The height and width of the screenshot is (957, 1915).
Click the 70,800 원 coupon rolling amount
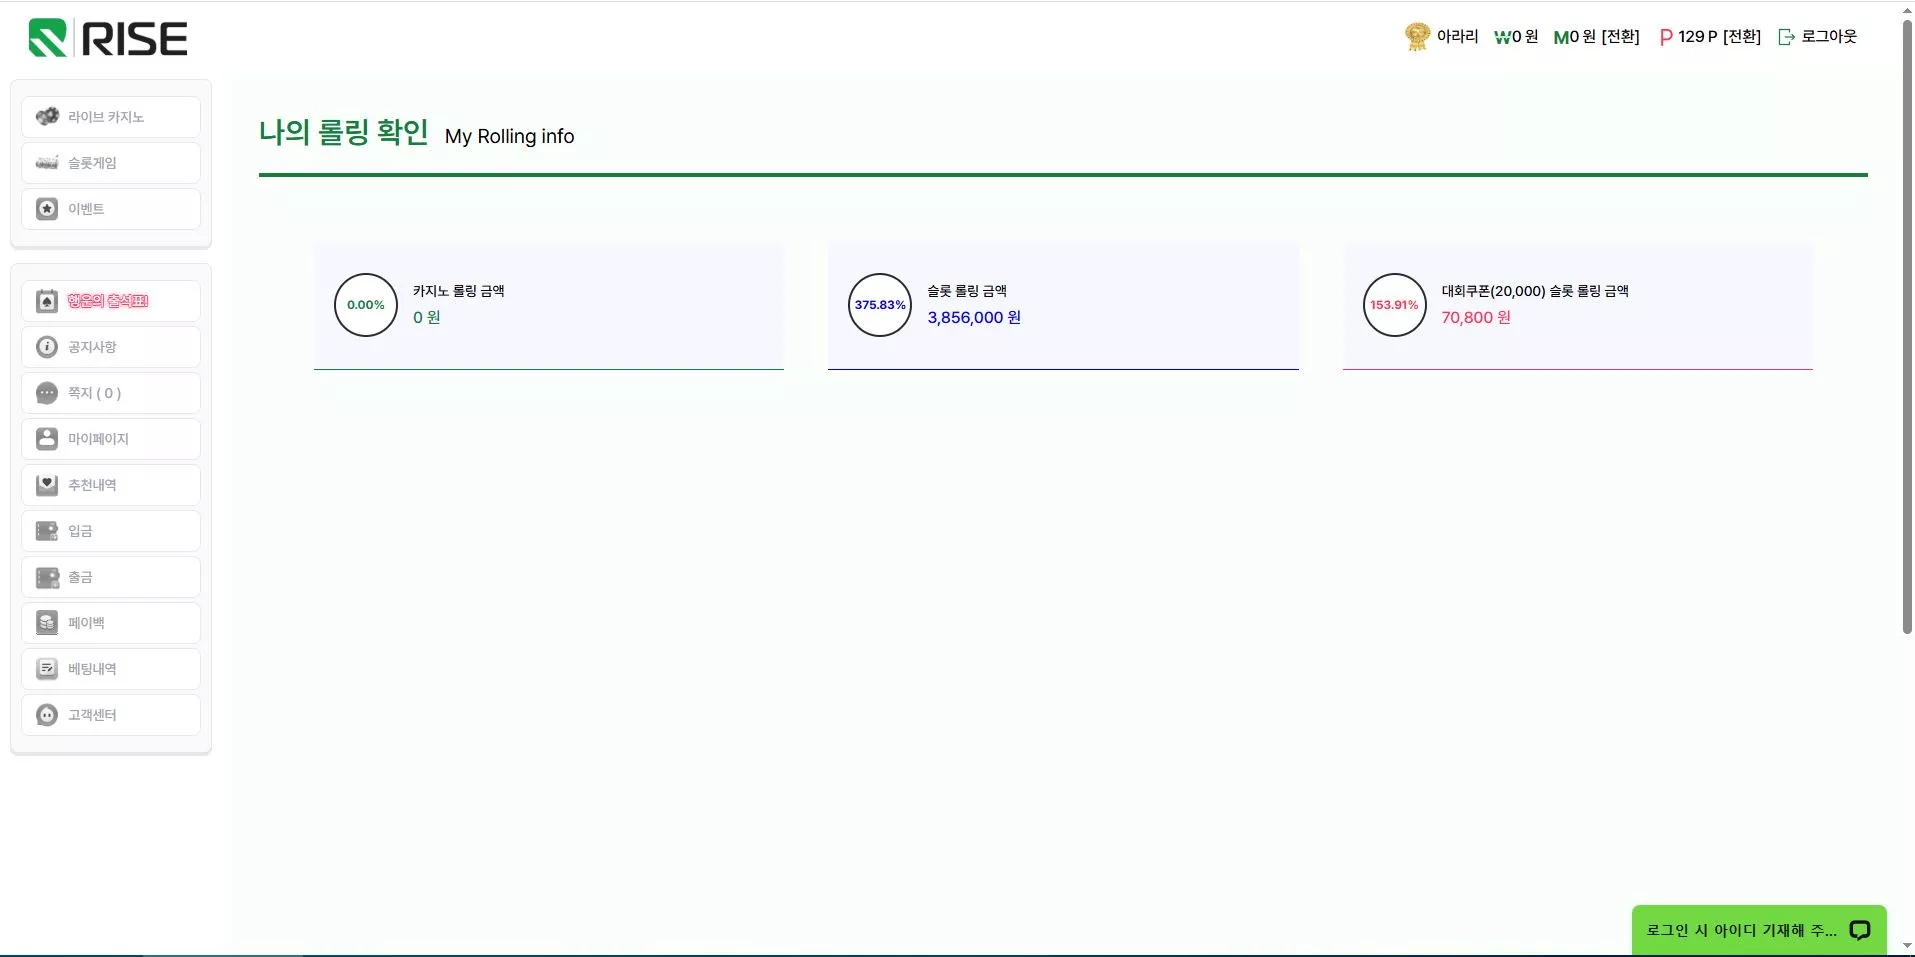coord(1476,317)
